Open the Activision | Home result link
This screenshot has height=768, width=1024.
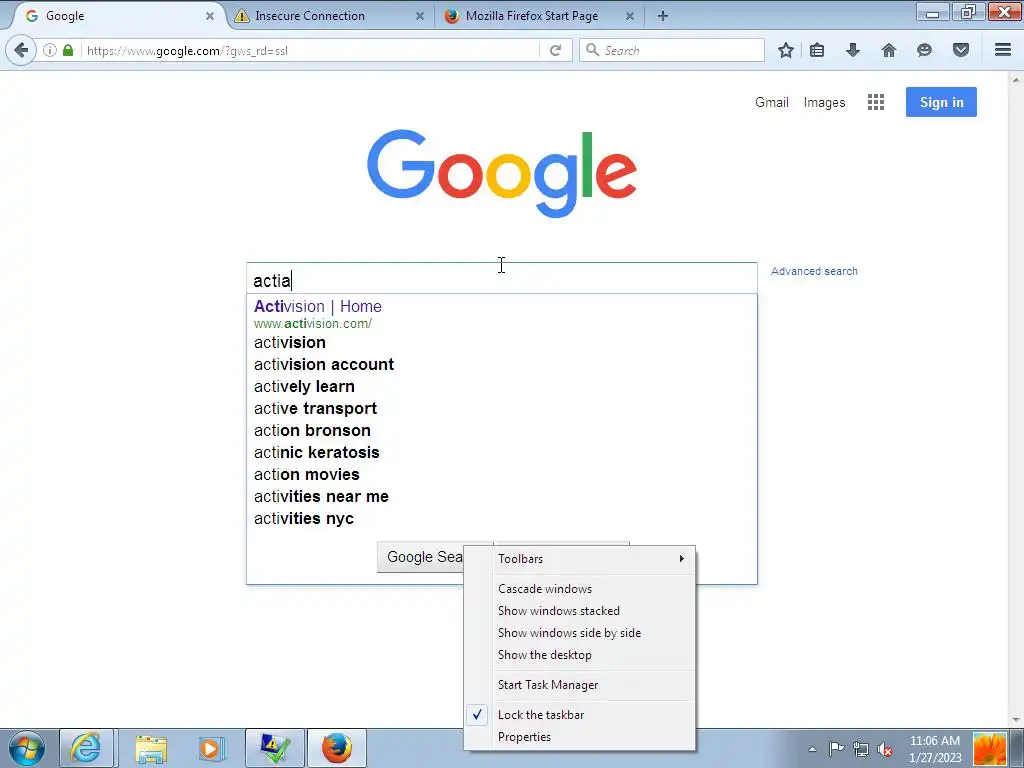click(x=317, y=306)
